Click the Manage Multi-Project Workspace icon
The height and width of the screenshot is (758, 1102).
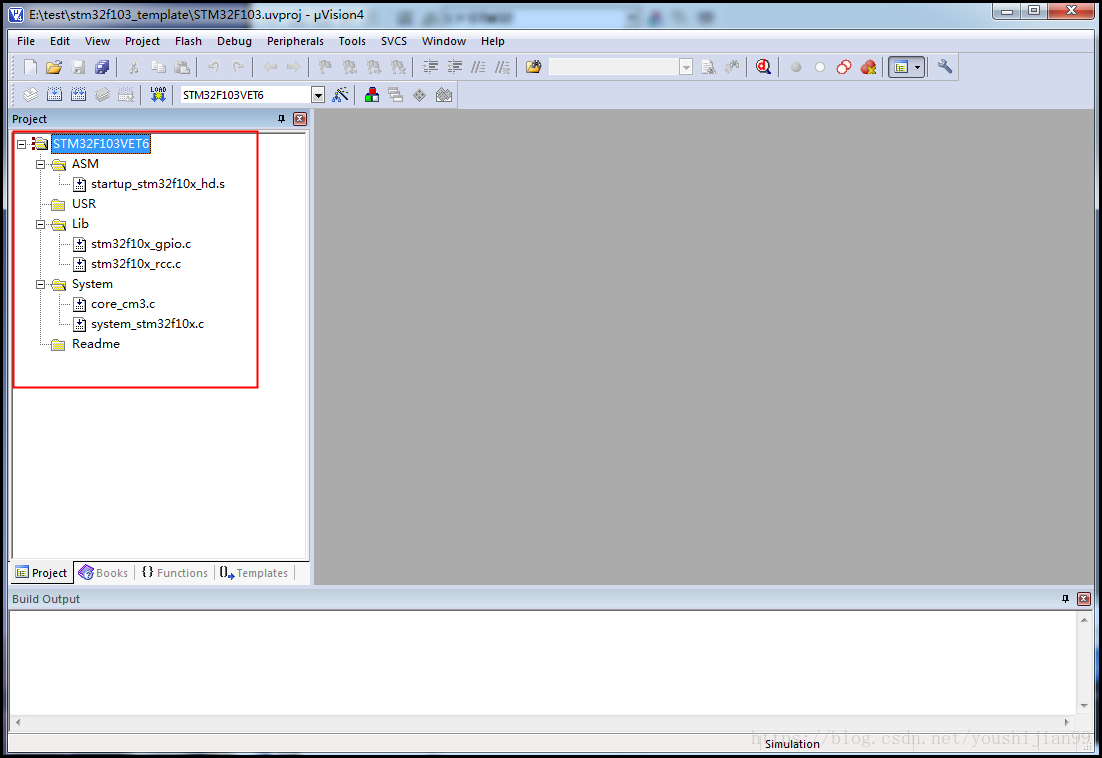pyautogui.click(x=396, y=95)
